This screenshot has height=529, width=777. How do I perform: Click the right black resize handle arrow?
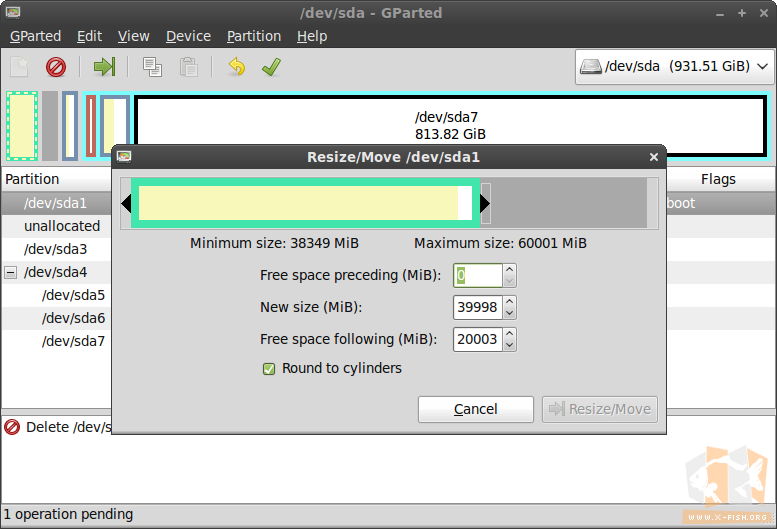485,203
